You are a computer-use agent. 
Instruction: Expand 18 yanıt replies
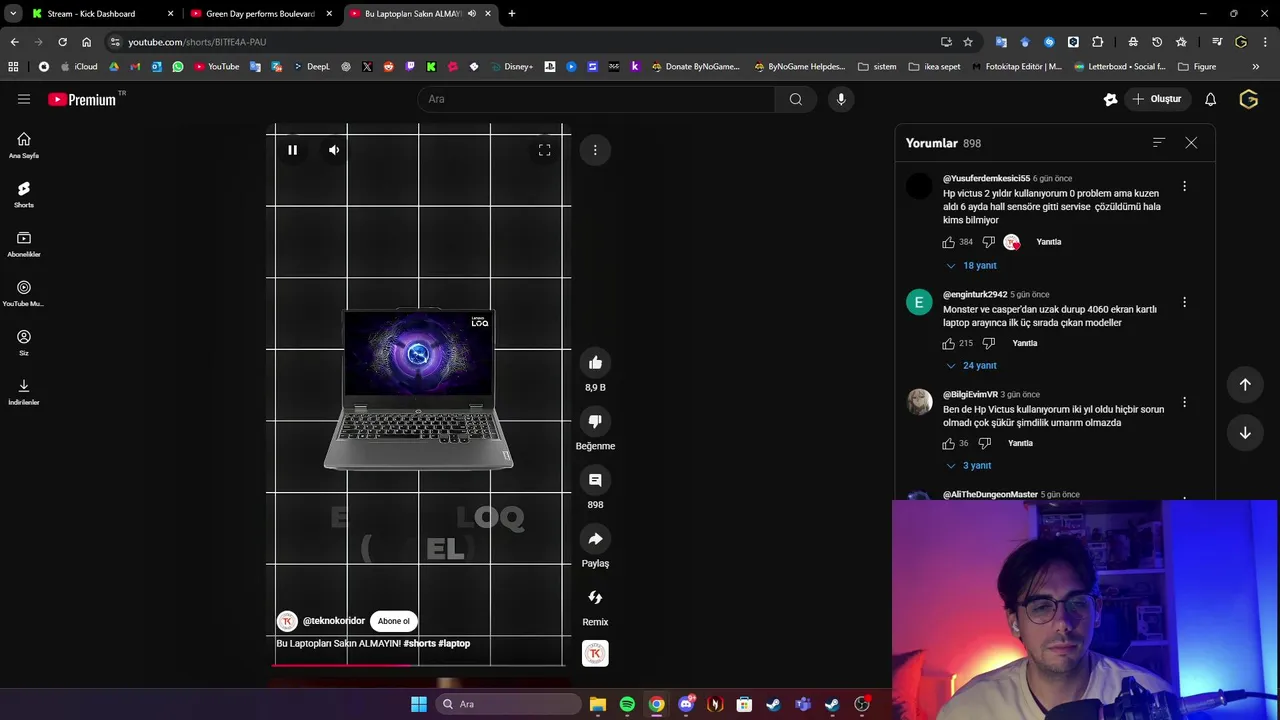(971, 266)
